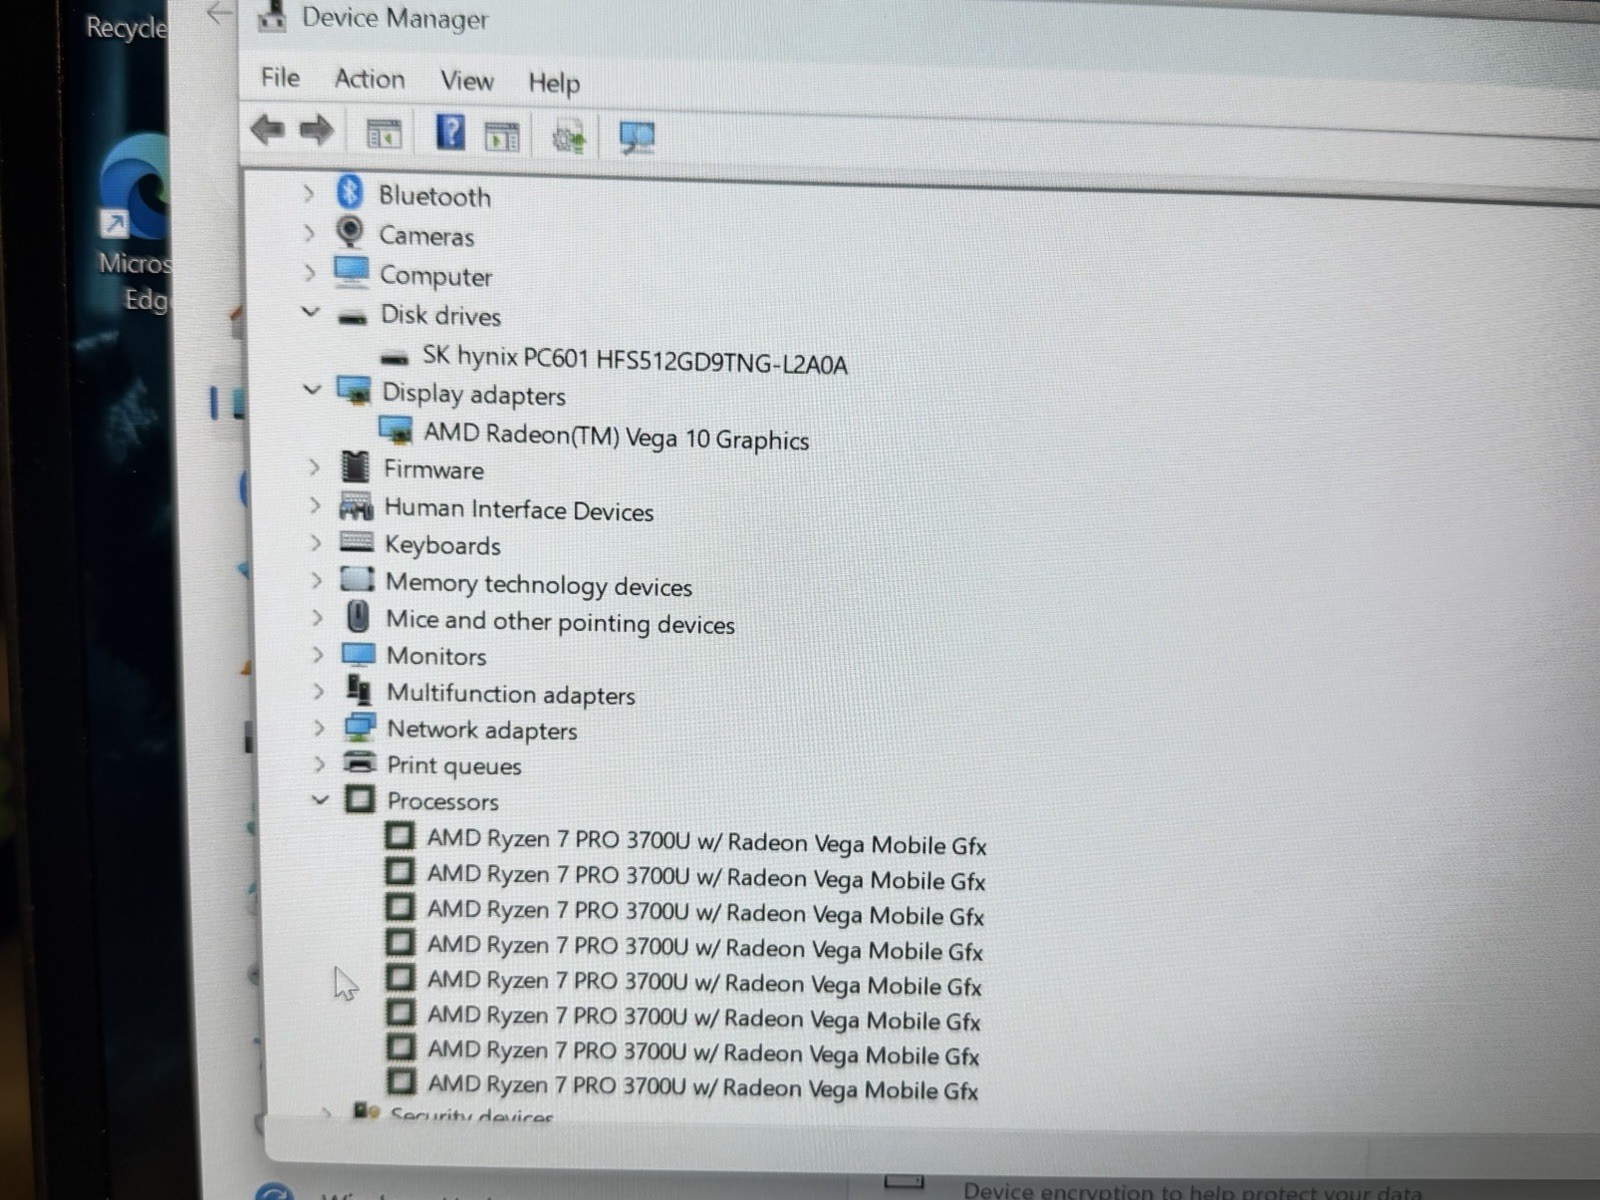
Task: Scan for hardware changes using monitor icon
Action: (x=637, y=138)
